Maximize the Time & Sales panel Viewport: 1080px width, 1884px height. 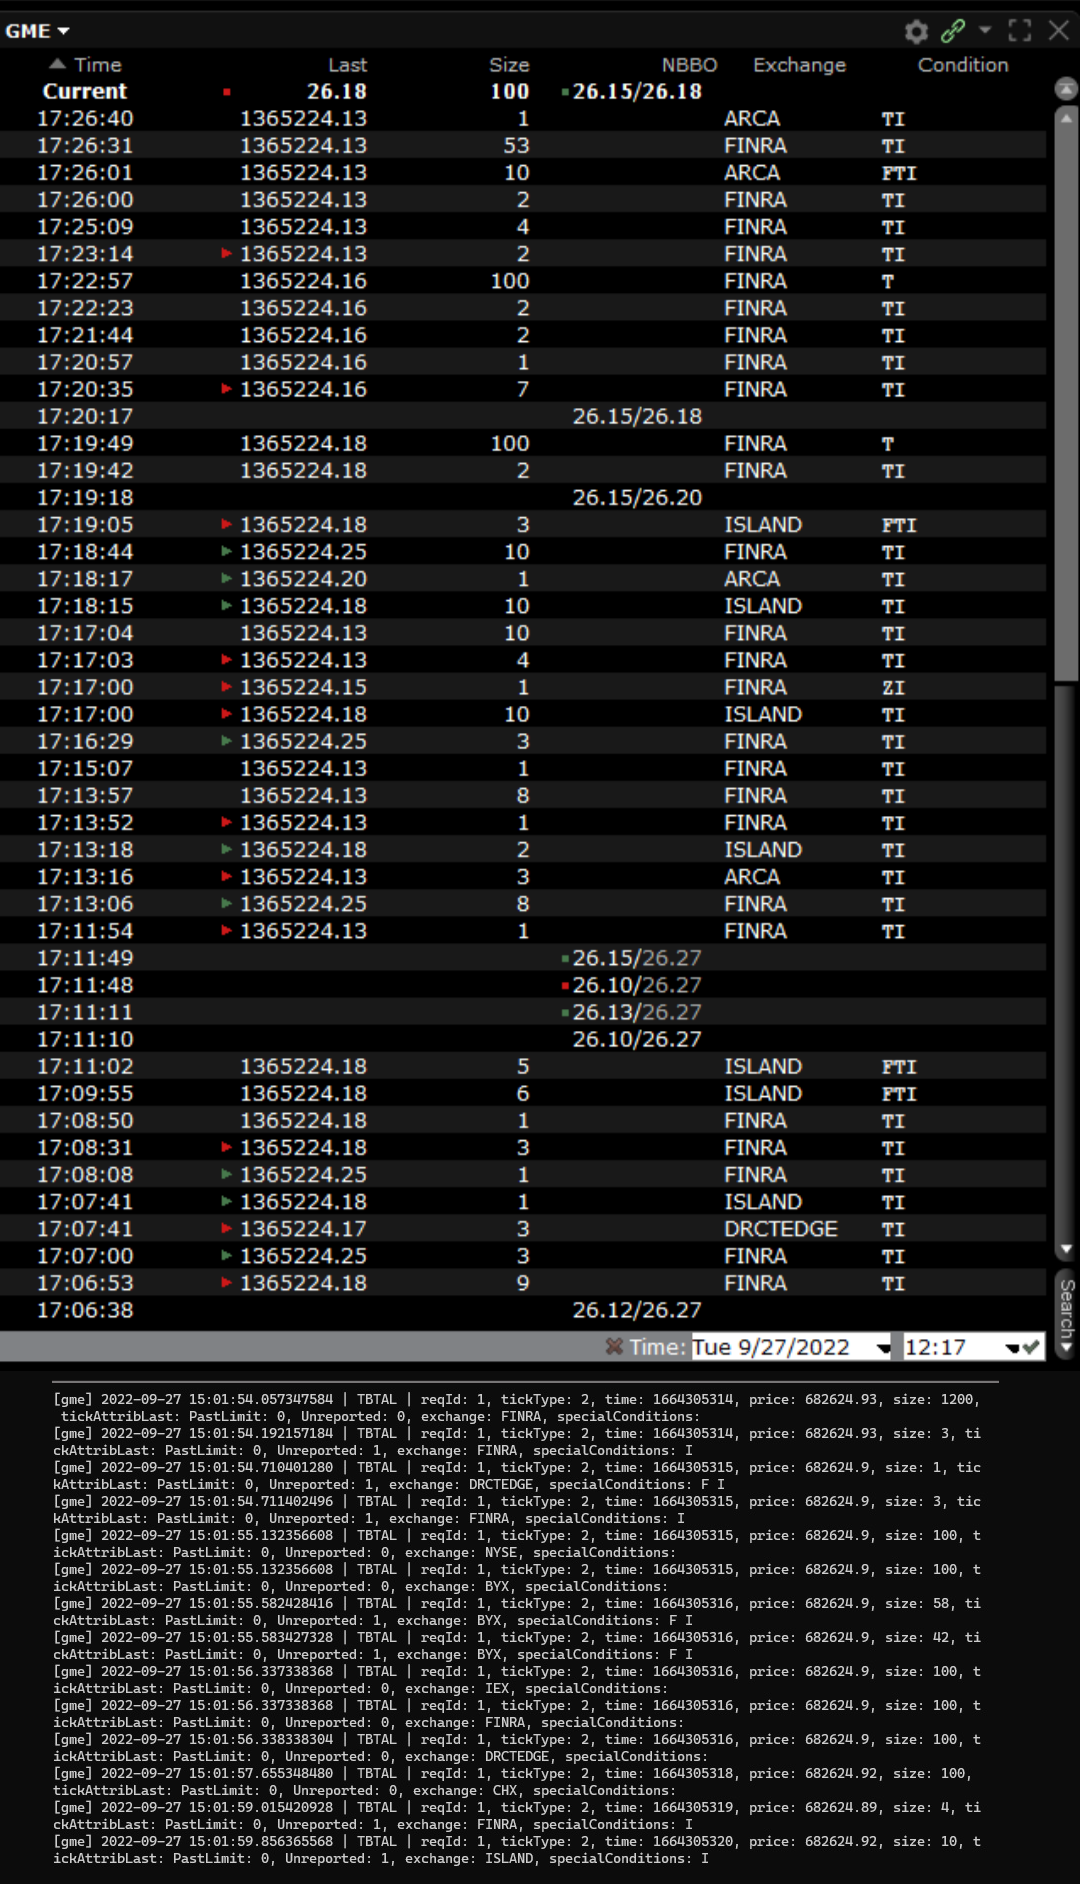[x=1020, y=30]
